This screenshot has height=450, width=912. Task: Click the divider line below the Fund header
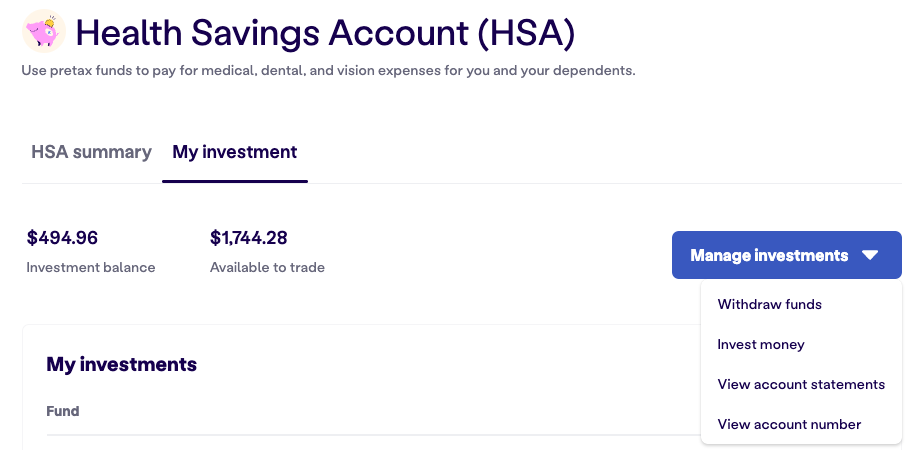pyautogui.click(x=372, y=434)
